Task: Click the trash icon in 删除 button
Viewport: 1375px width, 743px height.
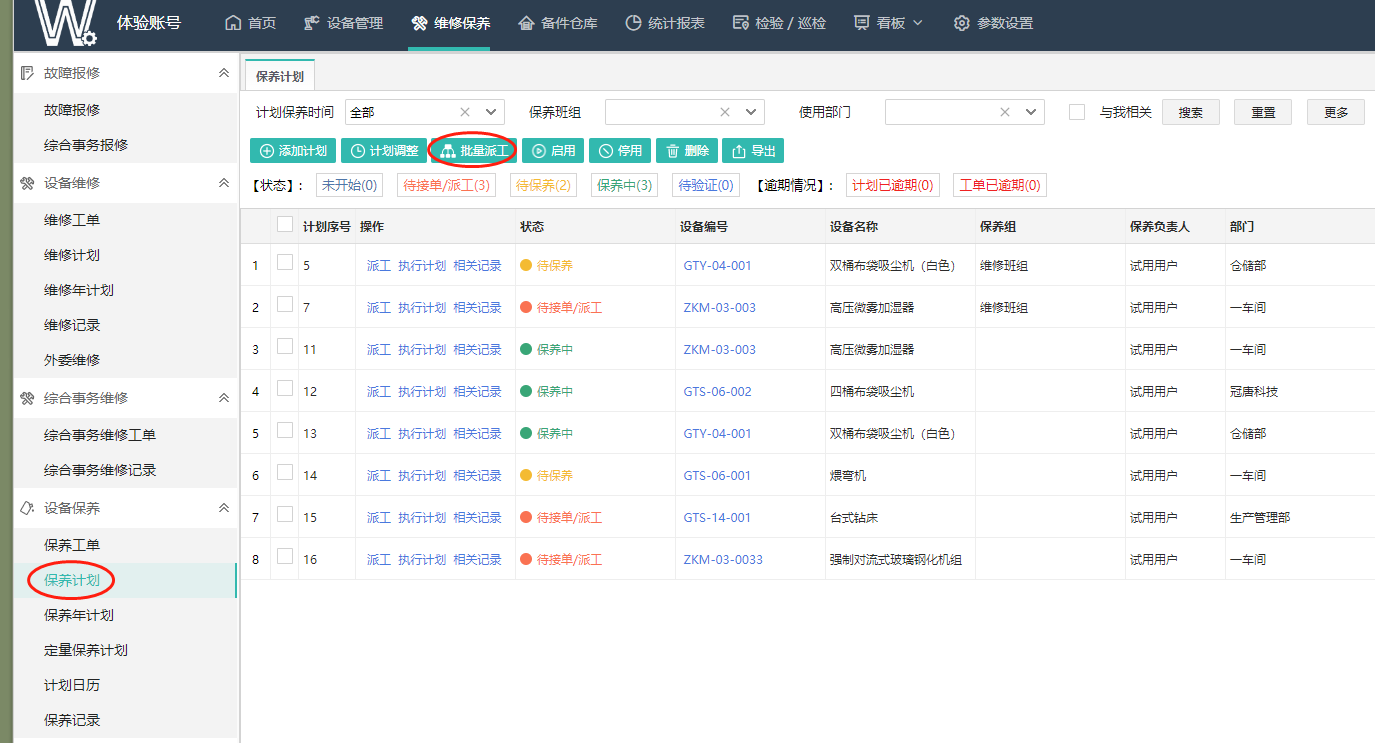Action: click(672, 151)
